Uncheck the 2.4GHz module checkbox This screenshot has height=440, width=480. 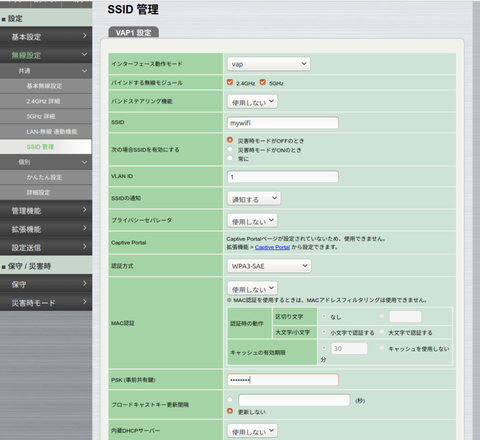pyautogui.click(x=230, y=82)
